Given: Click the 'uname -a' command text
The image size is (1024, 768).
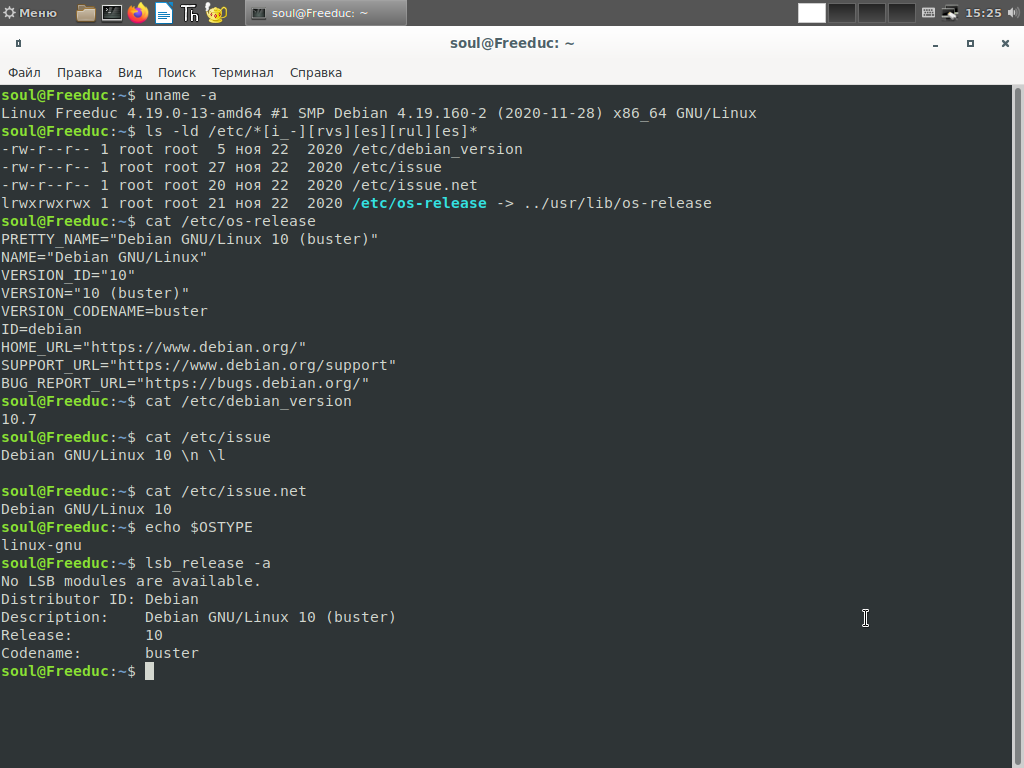Looking at the screenshot, I should pyautogui.click(x=181, y=95).
